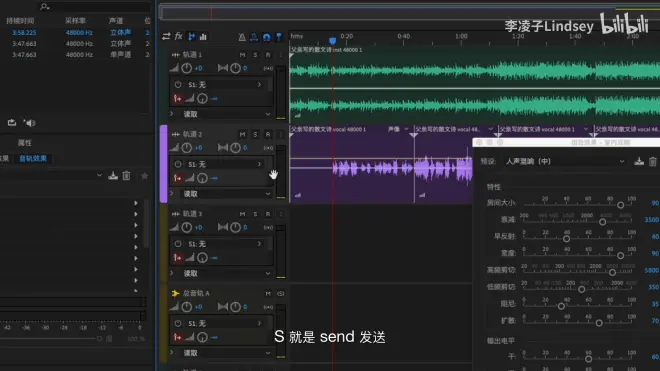Click 早反射 slider handle
Viewport: 660px width, 371px height.
567,239
